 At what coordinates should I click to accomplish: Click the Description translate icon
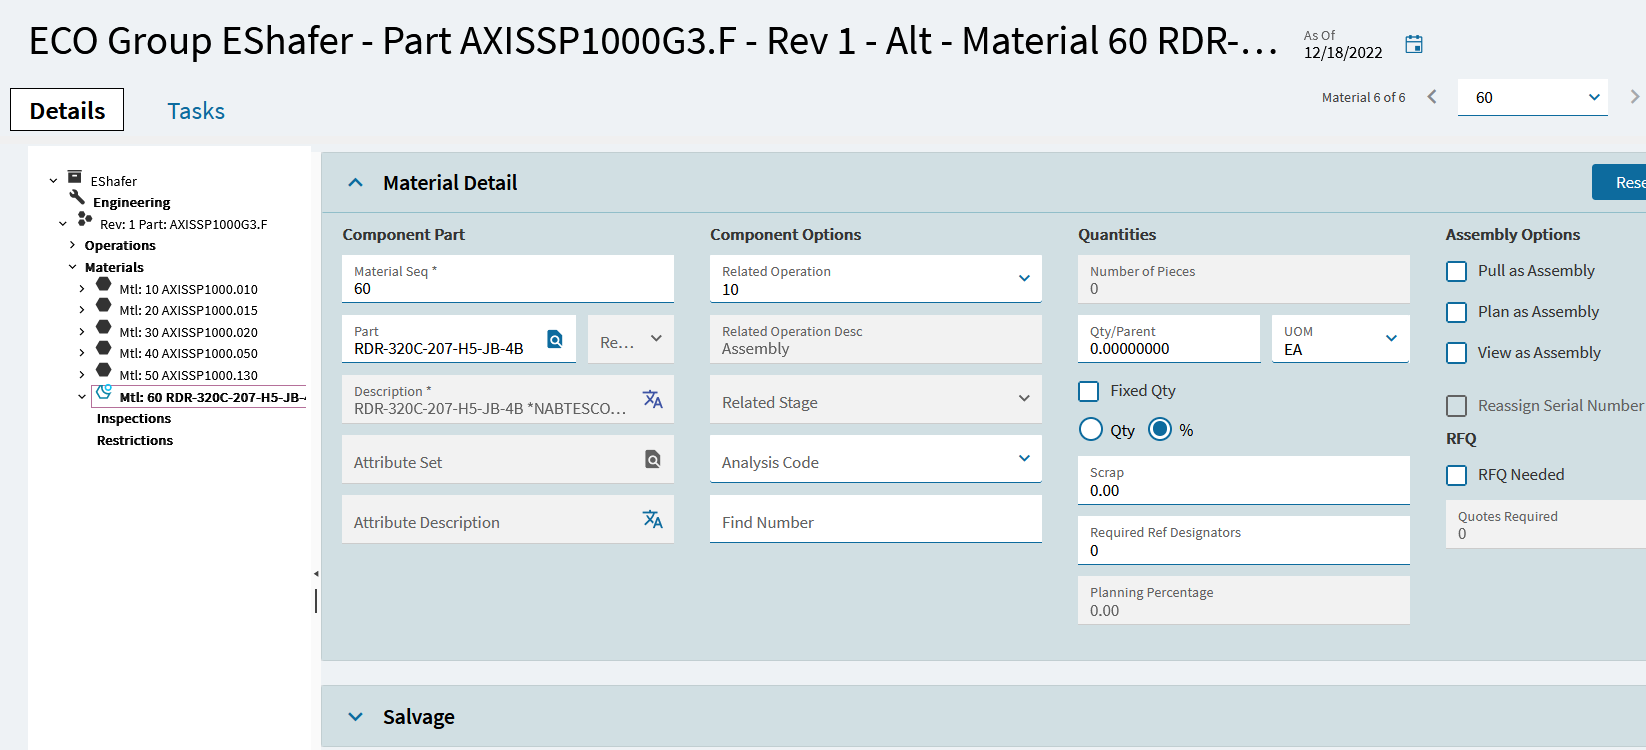click(x=652, y=399)
